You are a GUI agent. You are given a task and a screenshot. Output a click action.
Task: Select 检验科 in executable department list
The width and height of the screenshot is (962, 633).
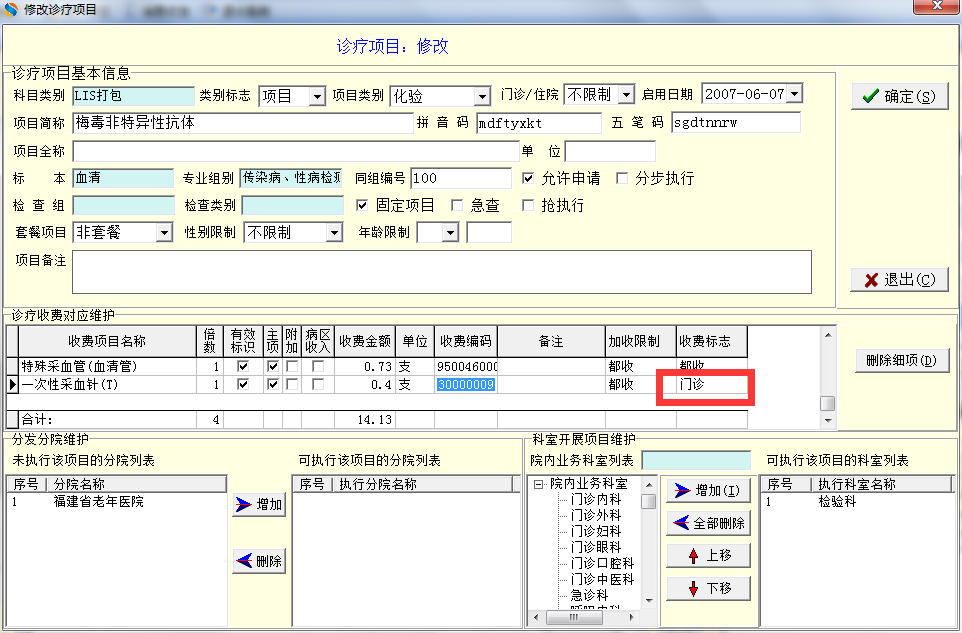[x=837, y=502]
